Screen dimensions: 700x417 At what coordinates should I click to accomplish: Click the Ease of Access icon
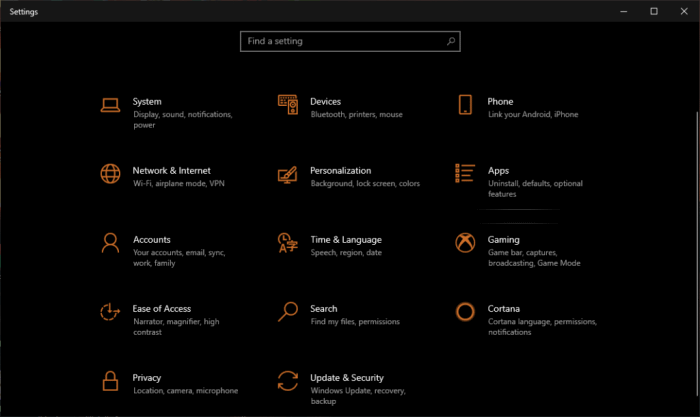110,312
